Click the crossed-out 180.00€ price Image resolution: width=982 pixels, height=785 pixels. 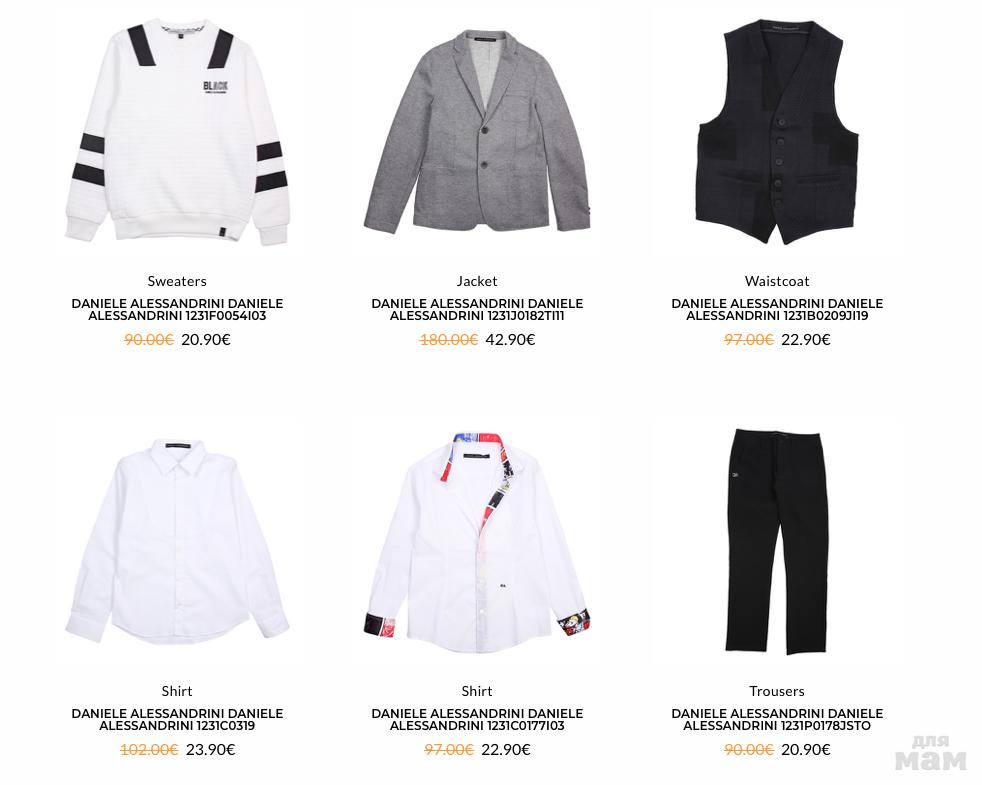coord(448,340)
